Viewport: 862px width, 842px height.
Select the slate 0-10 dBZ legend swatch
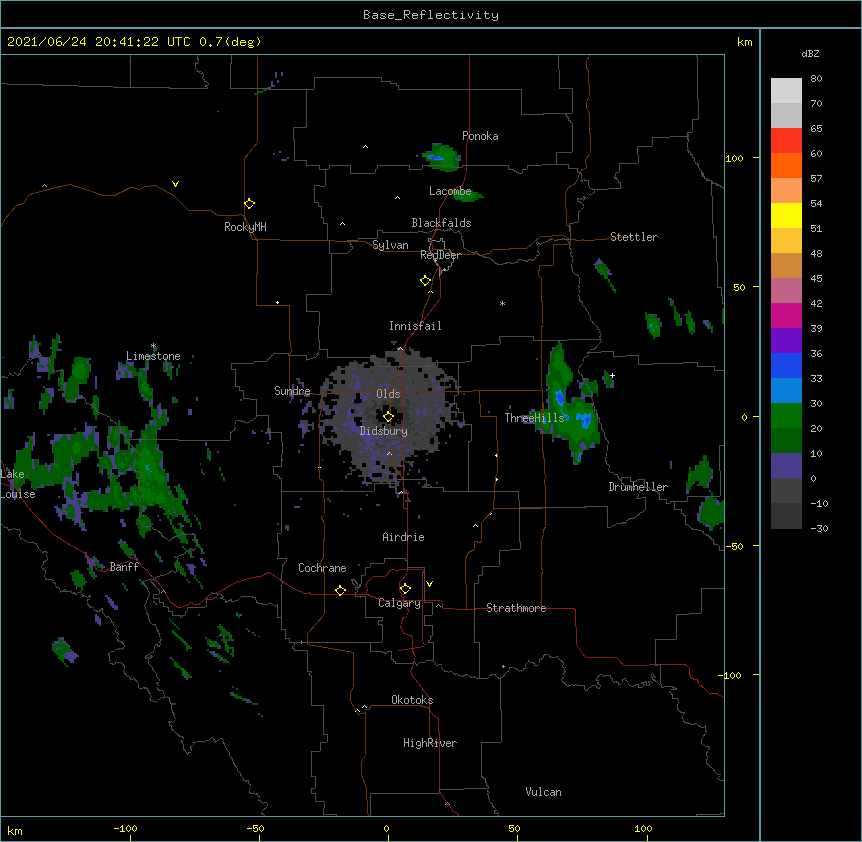tap(786, 466)
